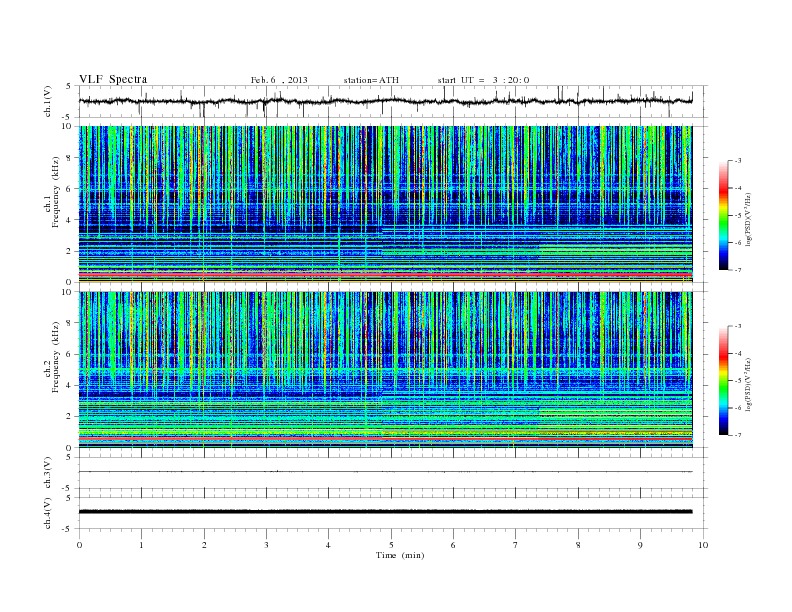Click time axis tick label "4"
792x612 pixels.
point(328,545)
